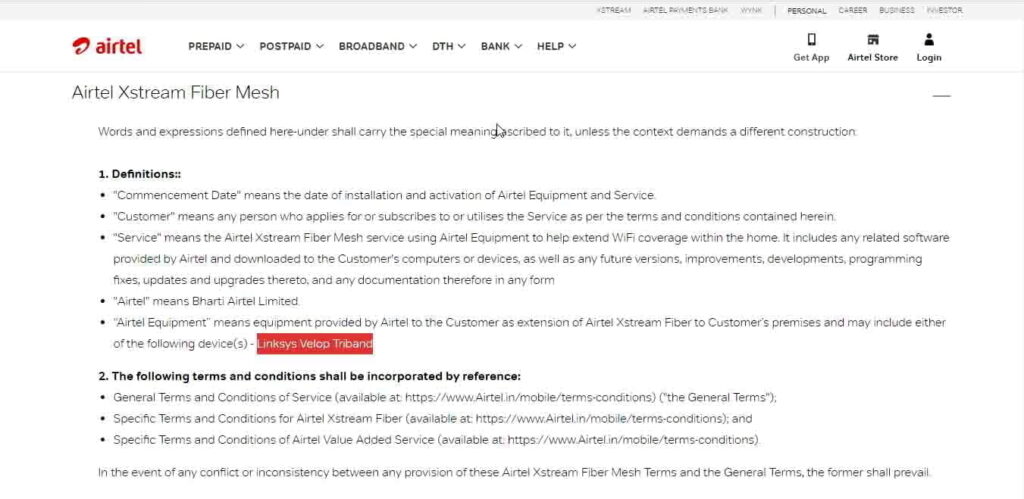Click the heading 'The following terms and conditions'
This screenshot has width=1024, height=499.
pyautogui.click(x=310, y=377)
